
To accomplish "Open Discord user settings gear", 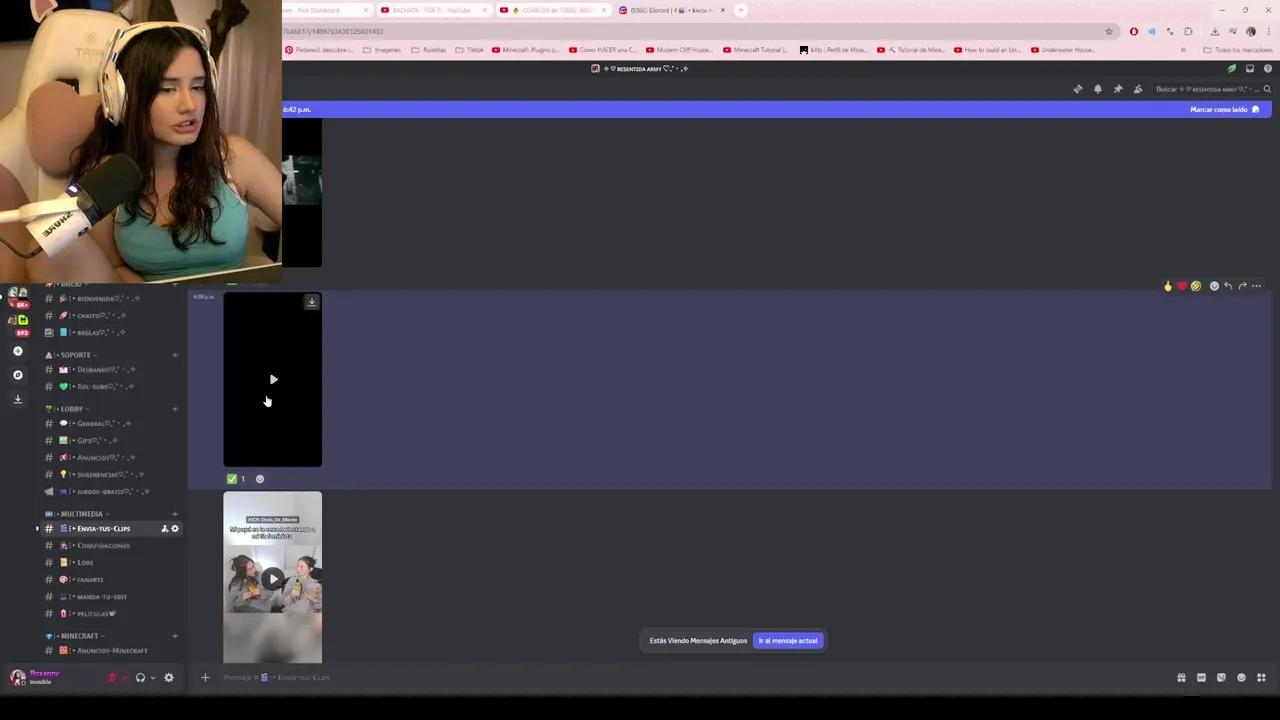I will (x=169, y=678).
